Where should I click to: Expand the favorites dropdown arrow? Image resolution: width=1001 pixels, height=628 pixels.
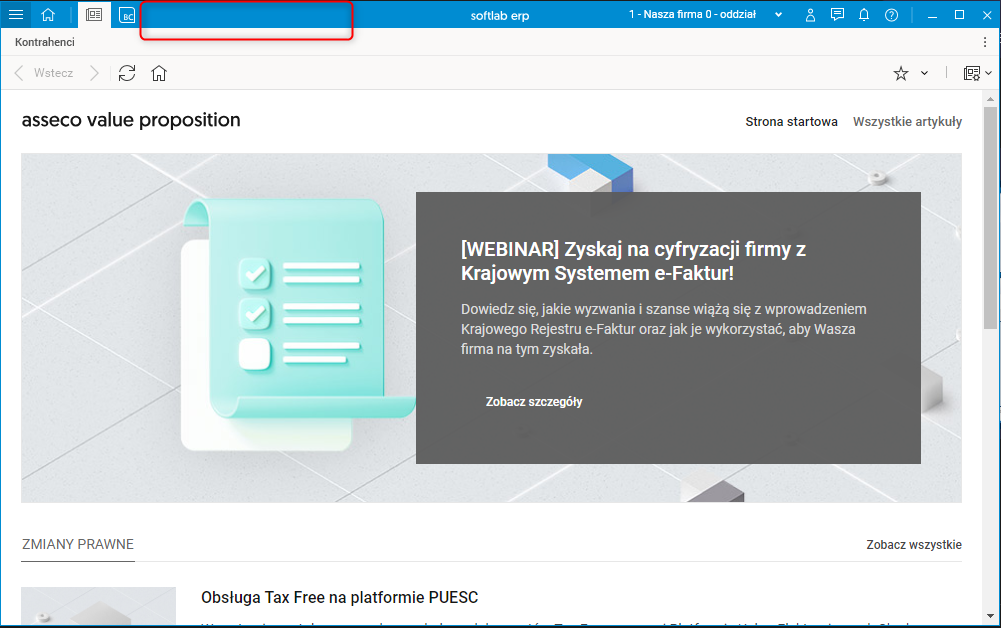coord(924,73)
